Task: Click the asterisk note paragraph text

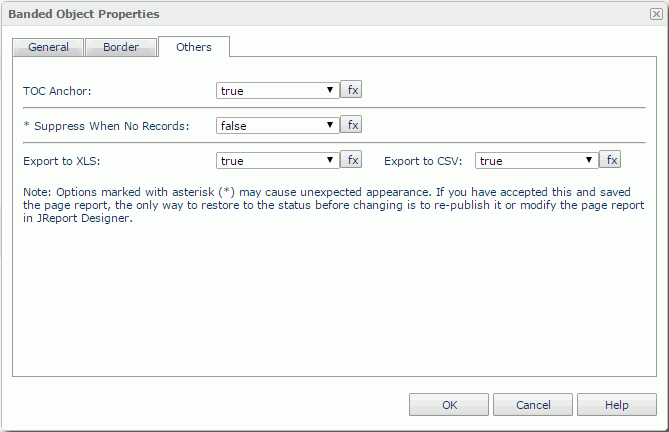Action: point(334,205)
